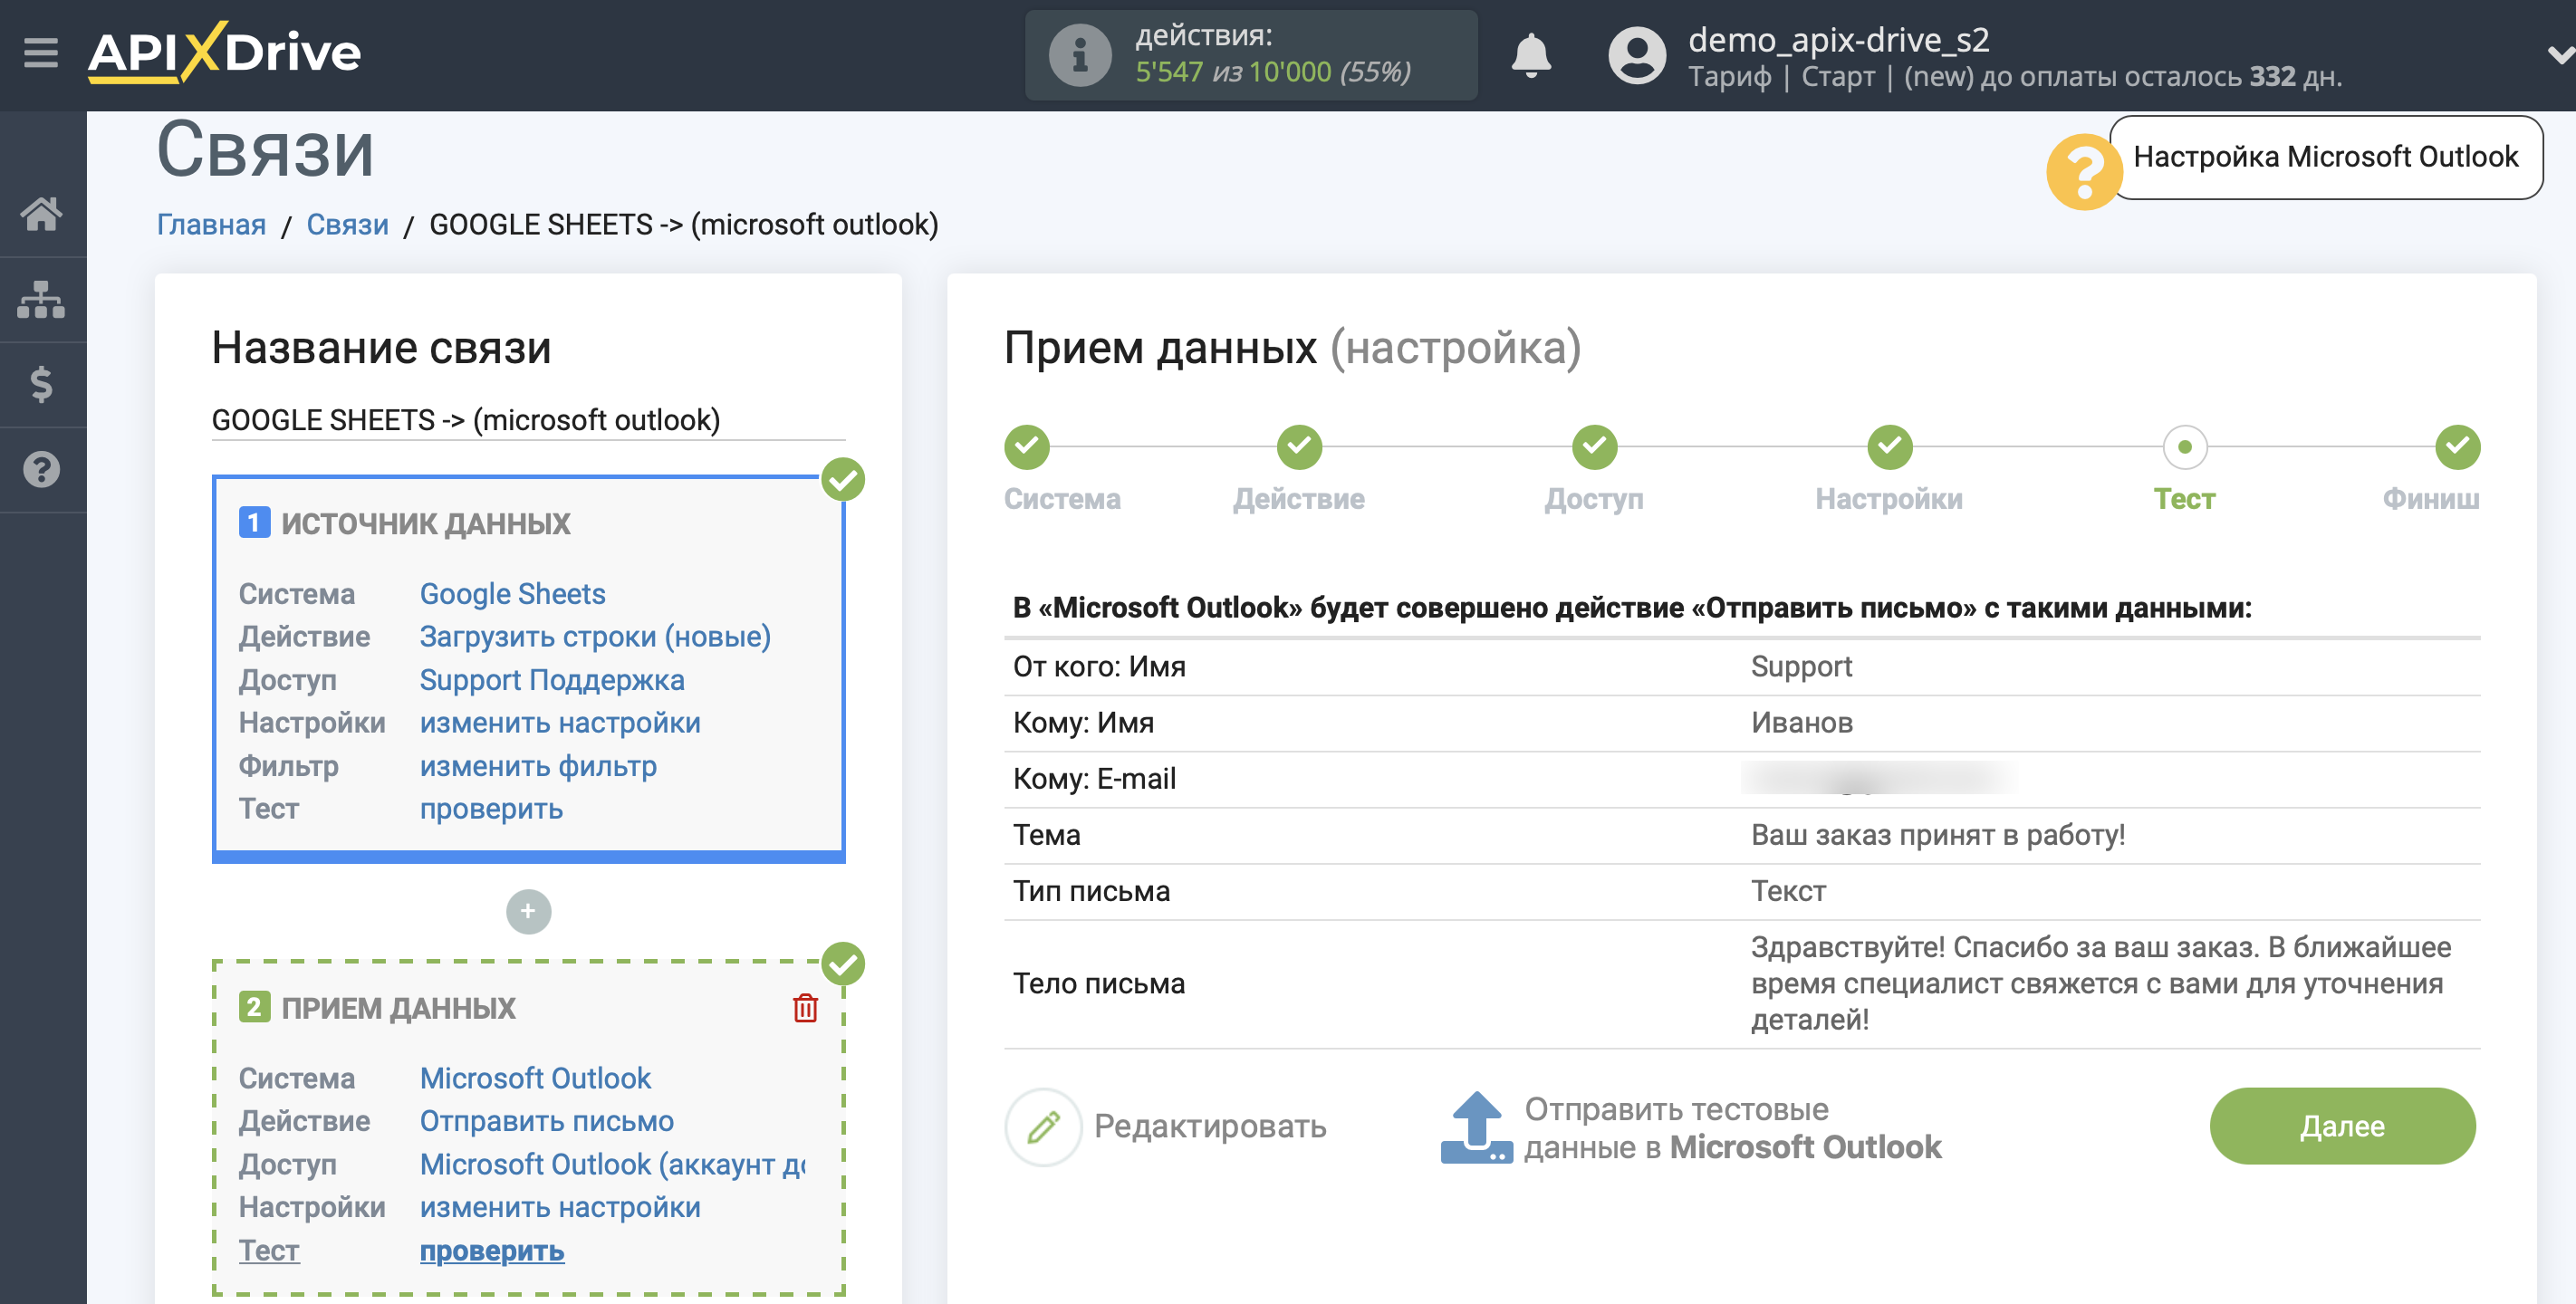2576x1304 pixels.
Task: Delete data receiver with trash icon
Action: [x=805, y=1008]
